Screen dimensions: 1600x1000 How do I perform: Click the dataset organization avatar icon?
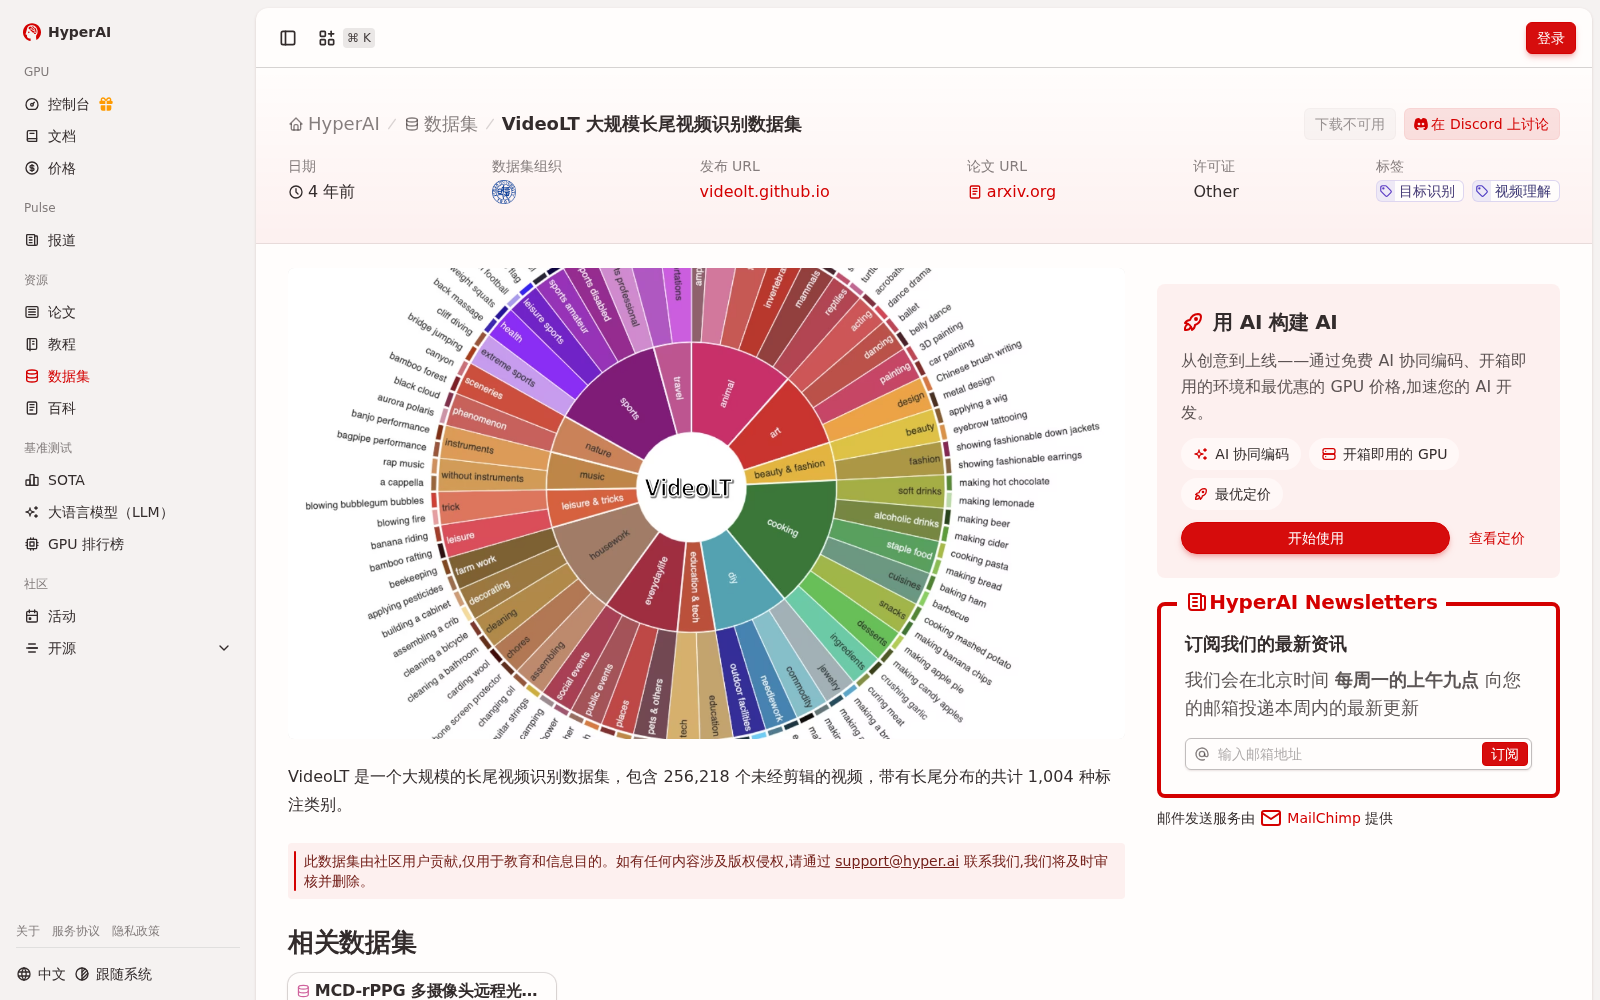coord(504,192)
